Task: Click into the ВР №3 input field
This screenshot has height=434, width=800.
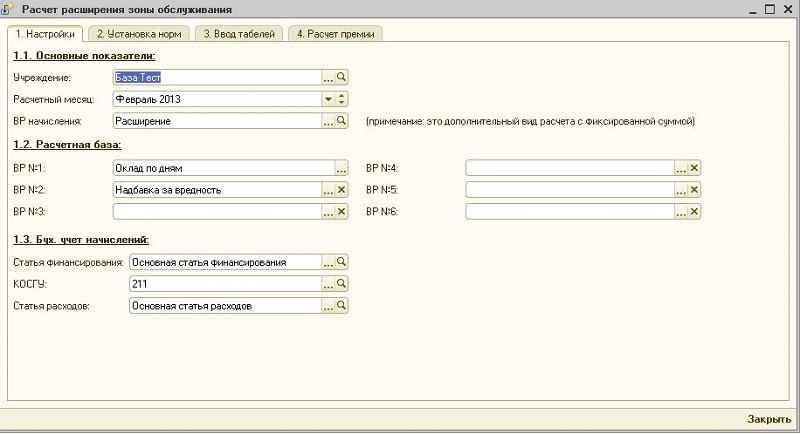Action: point(217,212)
